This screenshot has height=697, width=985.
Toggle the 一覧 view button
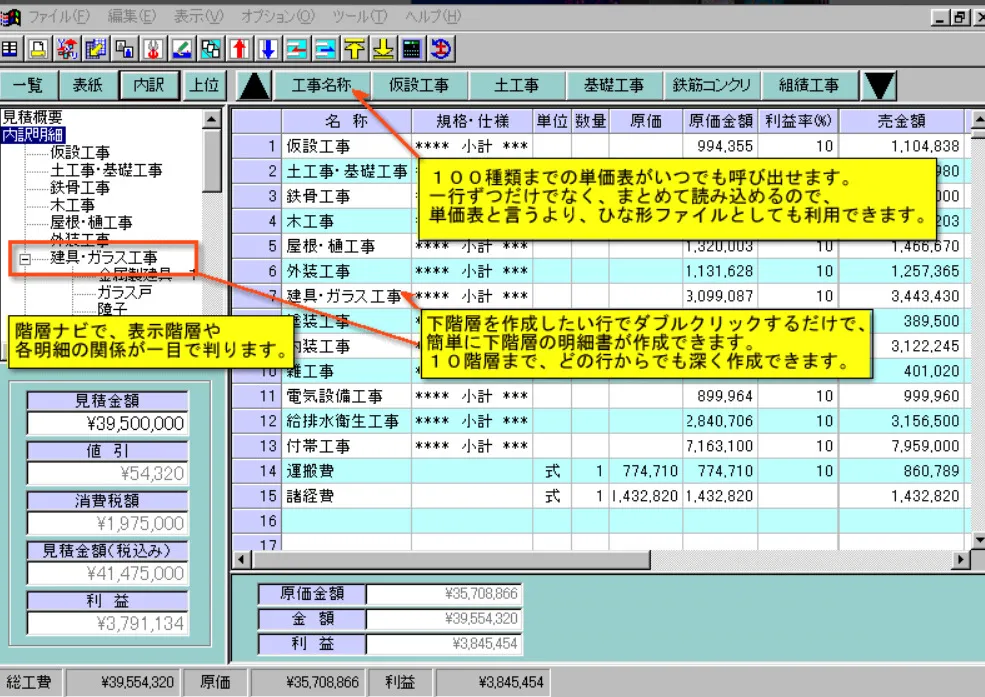point(28,86)
